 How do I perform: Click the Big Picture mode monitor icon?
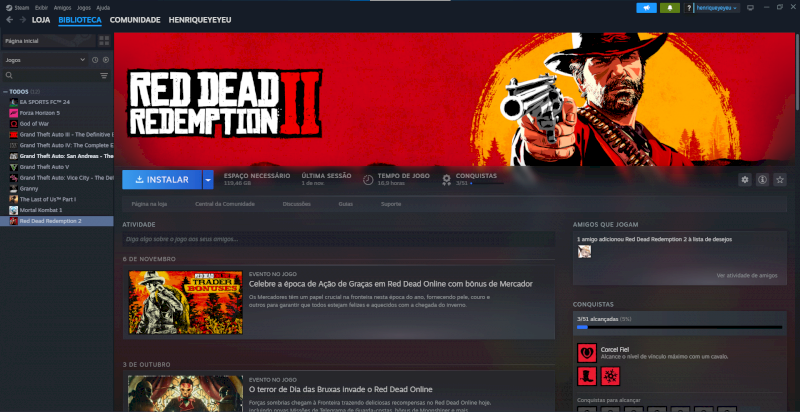click(x=750, y=8)
